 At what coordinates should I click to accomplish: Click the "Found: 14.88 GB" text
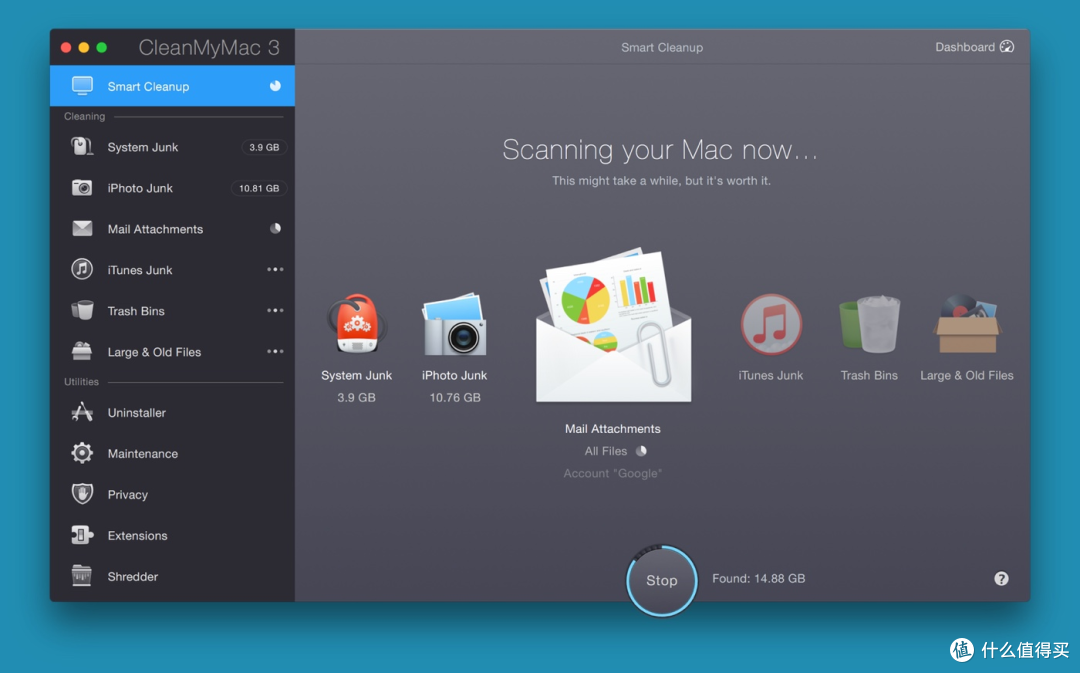click(x=758, y=579)
